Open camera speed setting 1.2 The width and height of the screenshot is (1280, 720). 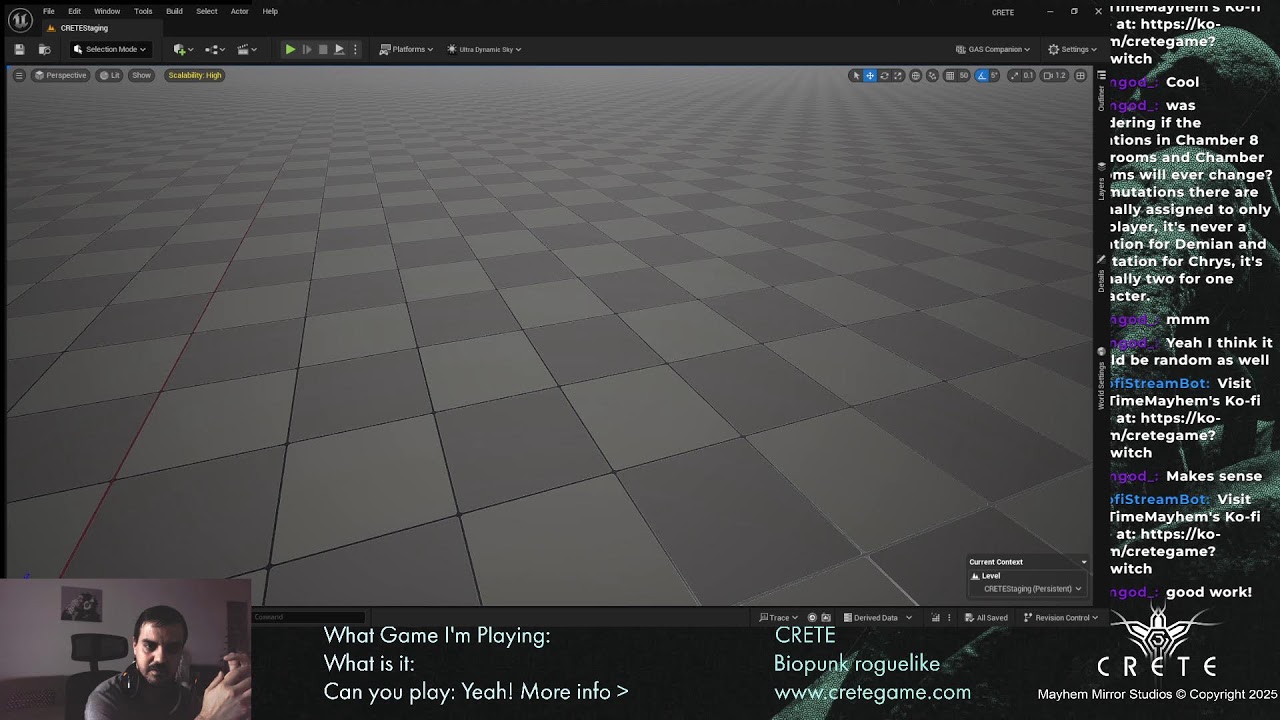tap(1056, 75)
